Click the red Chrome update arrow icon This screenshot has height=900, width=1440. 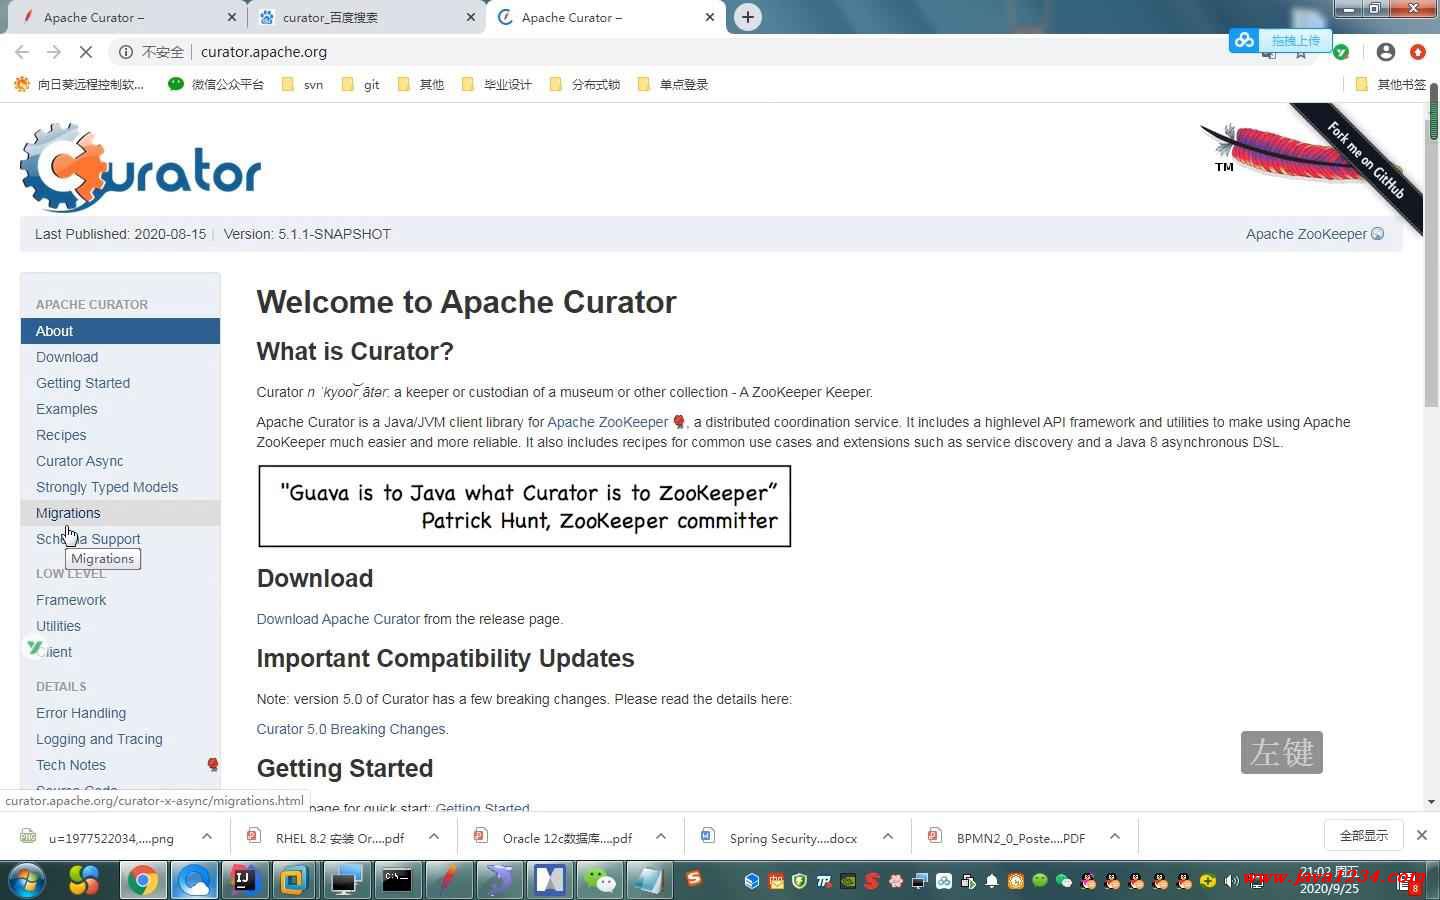coord(1417,52)
